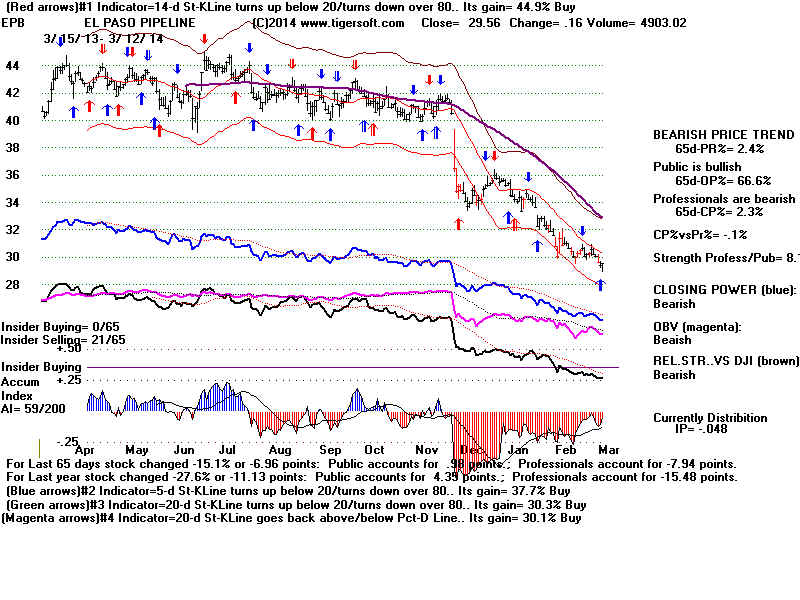
Task: Click the Strength Profess/Pub reading
Action: 727,258
